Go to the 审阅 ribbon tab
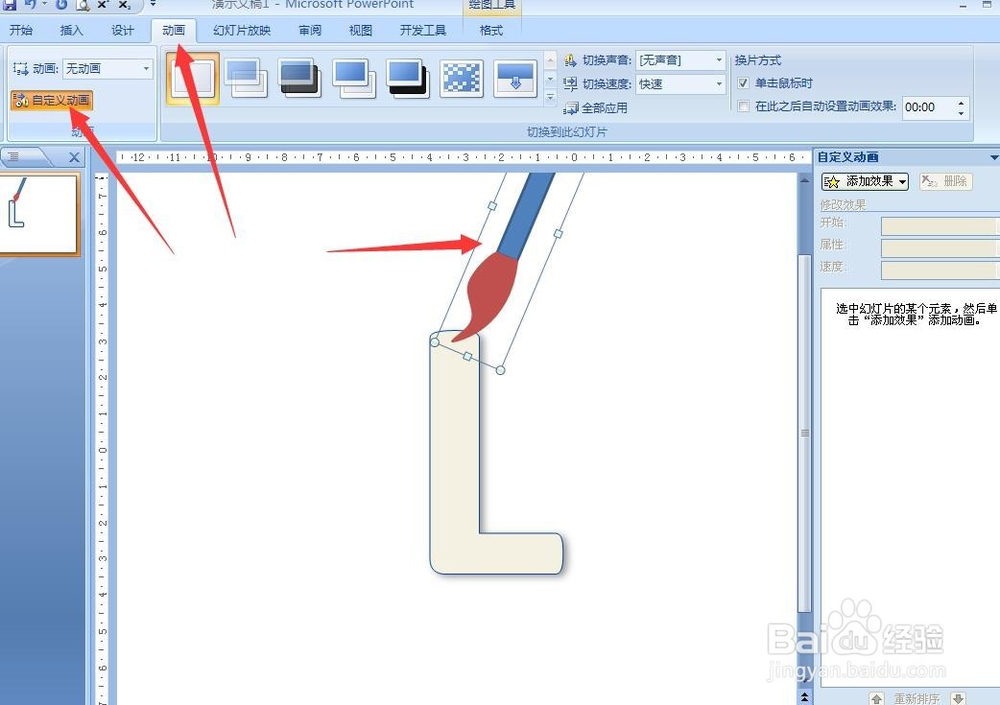1000x705 pixels. point(310,30)
